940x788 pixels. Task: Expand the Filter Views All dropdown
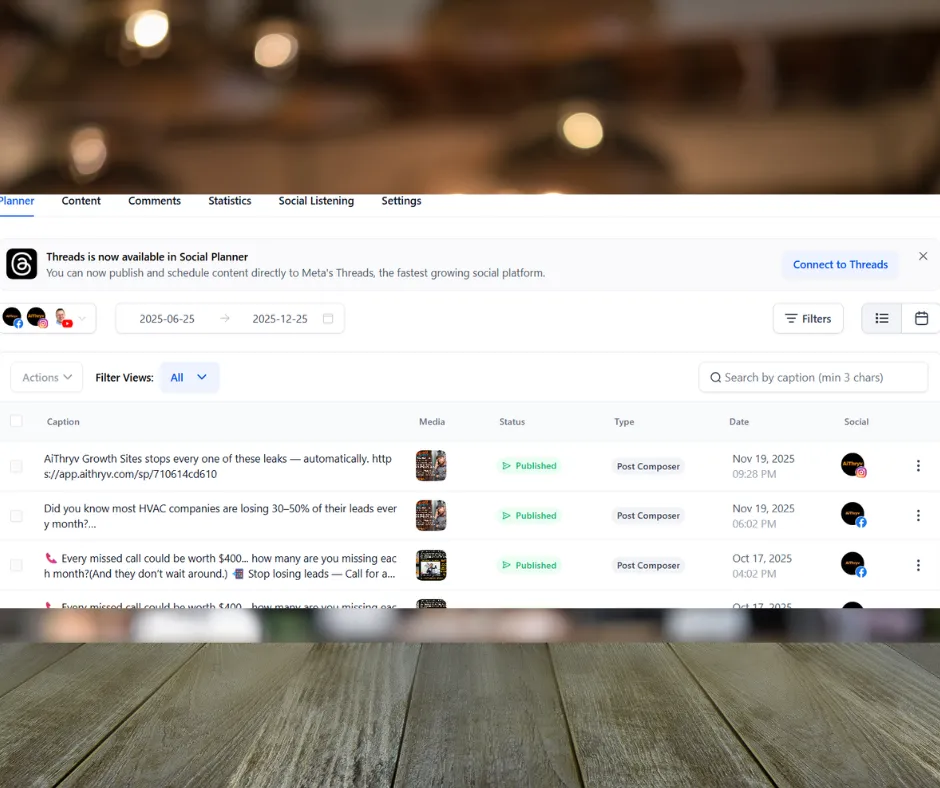(x=189, y=377)
